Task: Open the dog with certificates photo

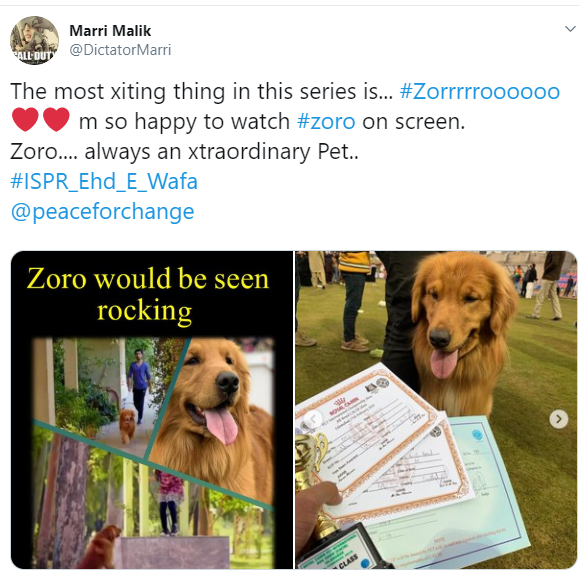Action: [x=436, y=410]
